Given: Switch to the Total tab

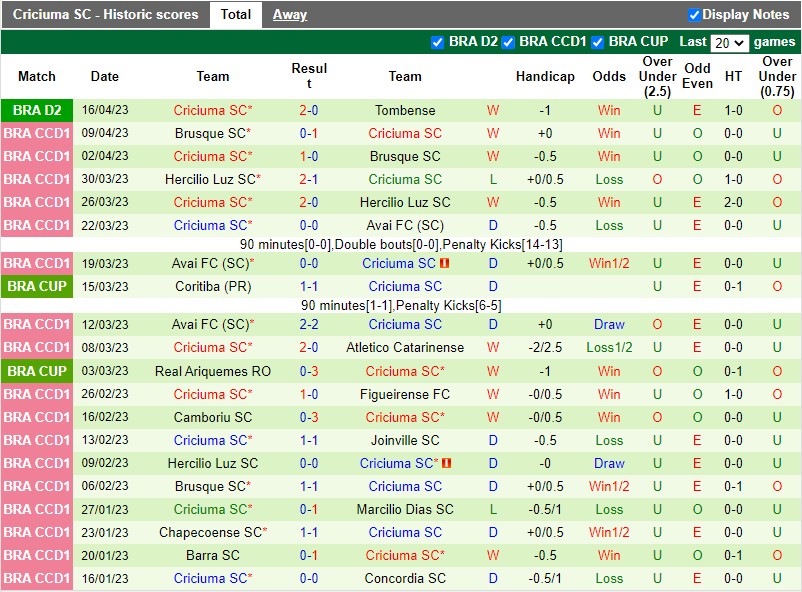Looking at the screenshot, I should click(x=236, y=14).
